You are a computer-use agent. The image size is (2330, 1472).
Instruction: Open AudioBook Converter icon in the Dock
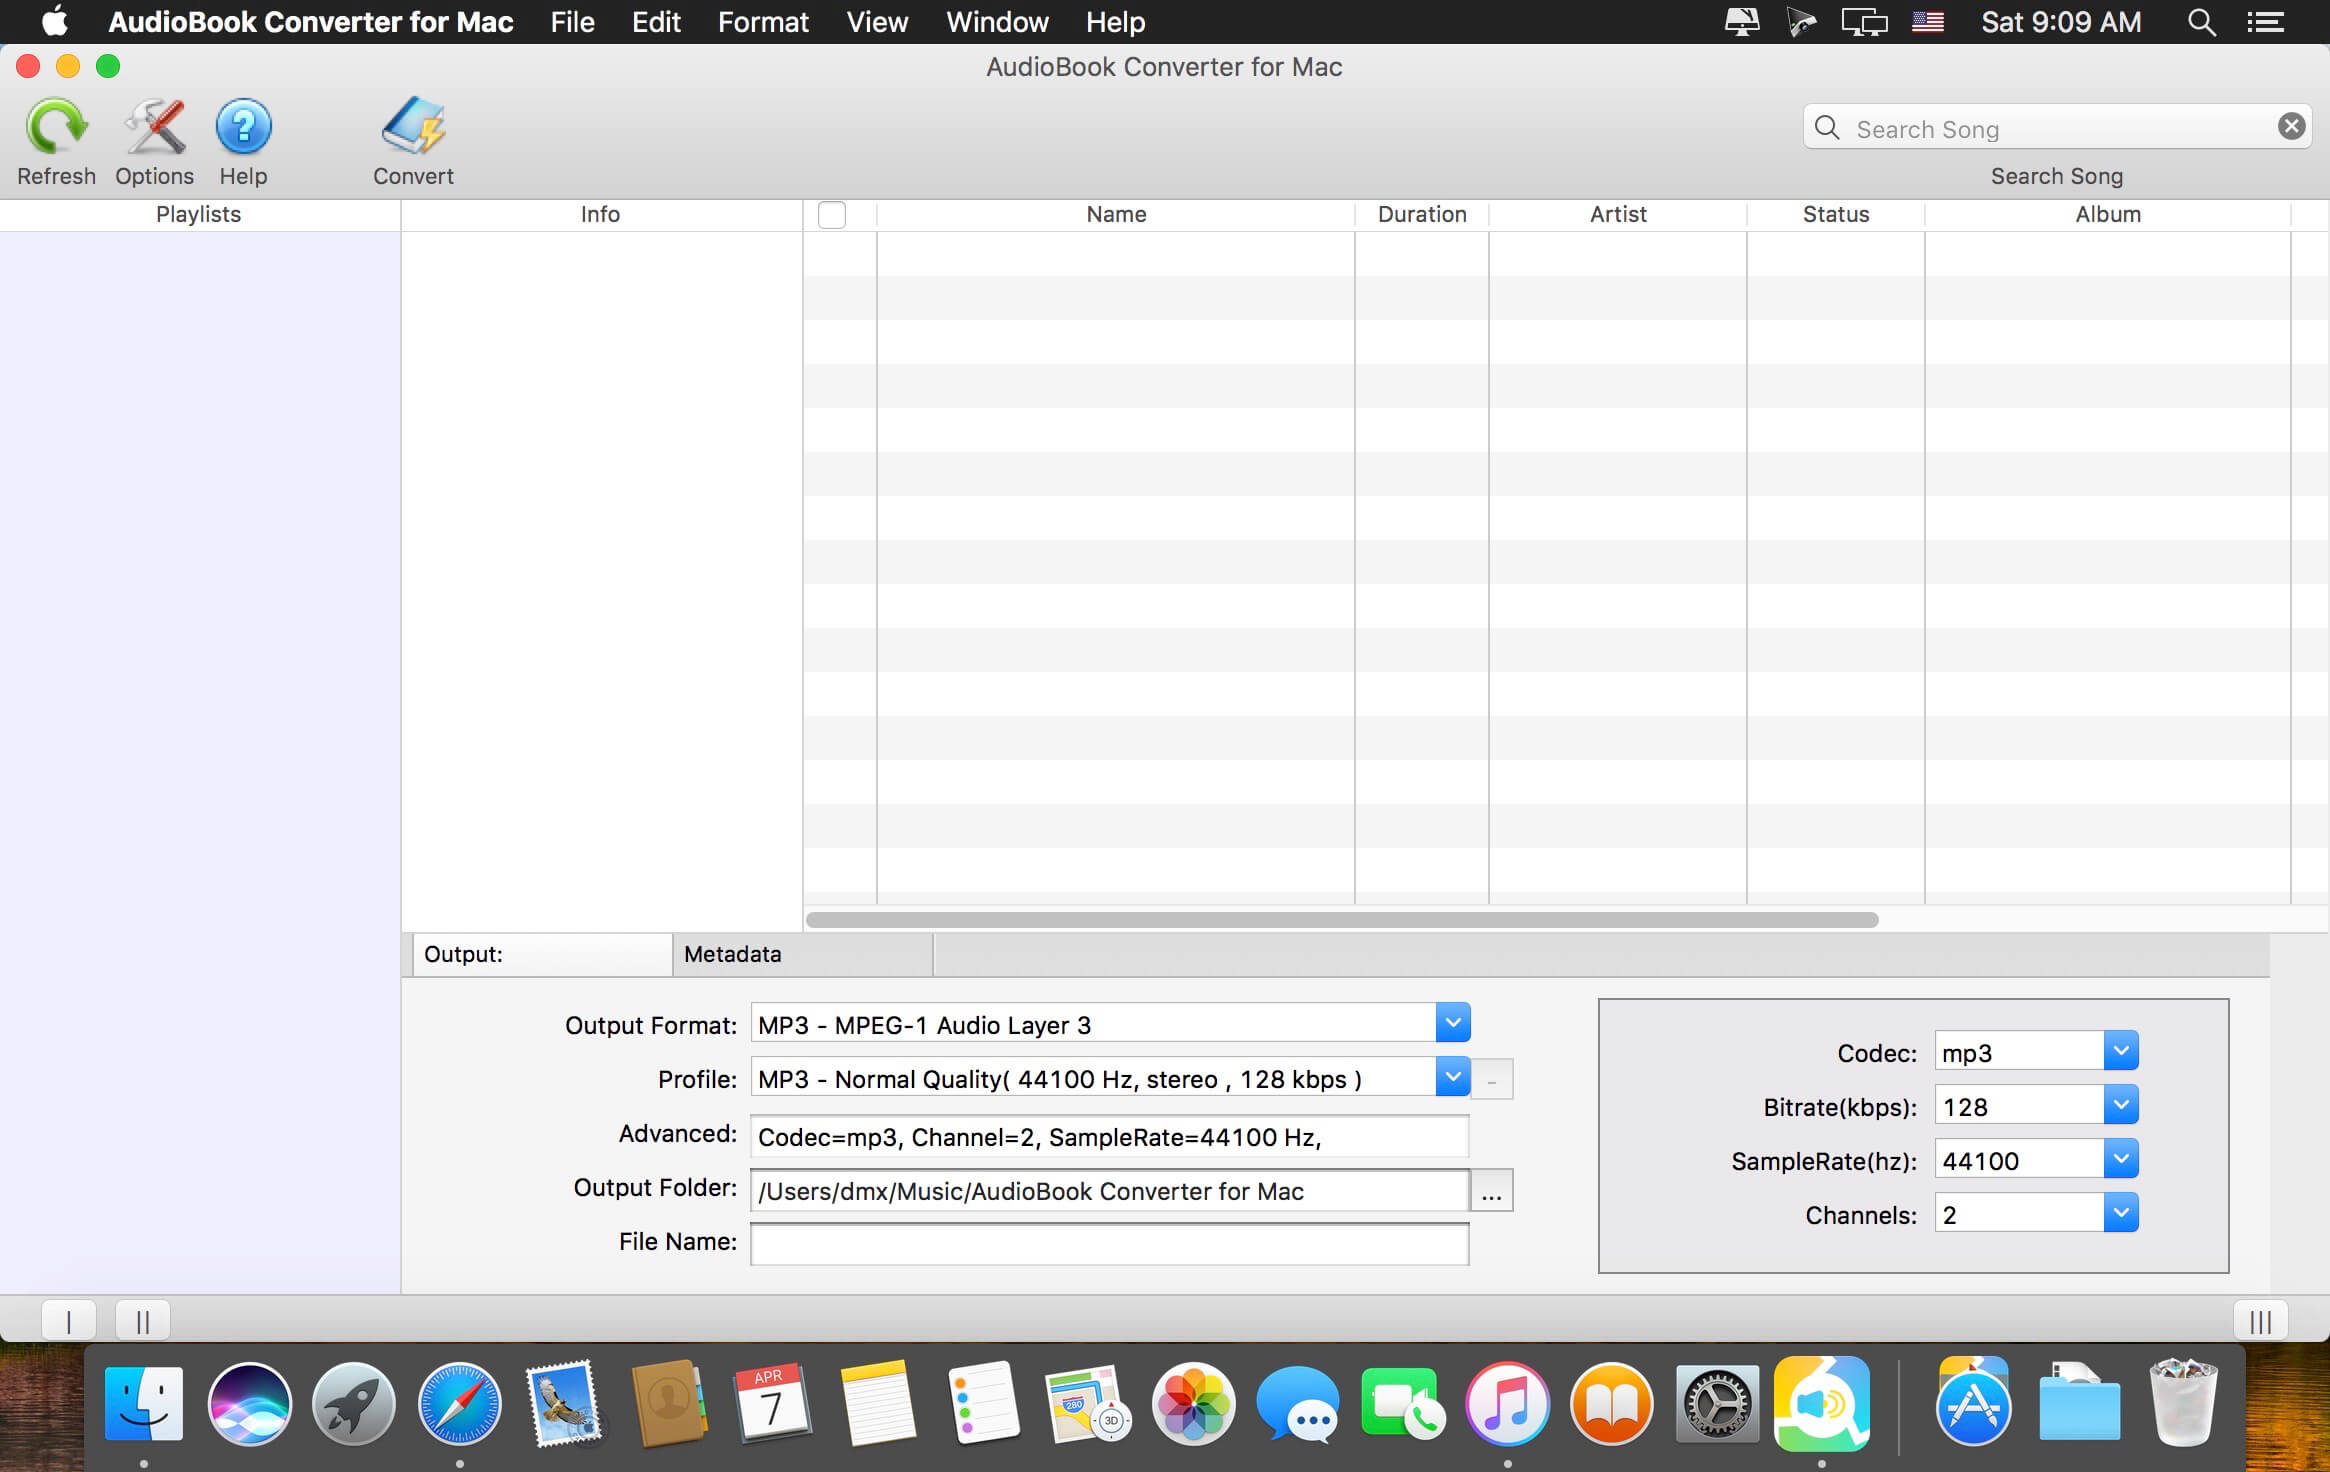[x=1821, y=1403]
